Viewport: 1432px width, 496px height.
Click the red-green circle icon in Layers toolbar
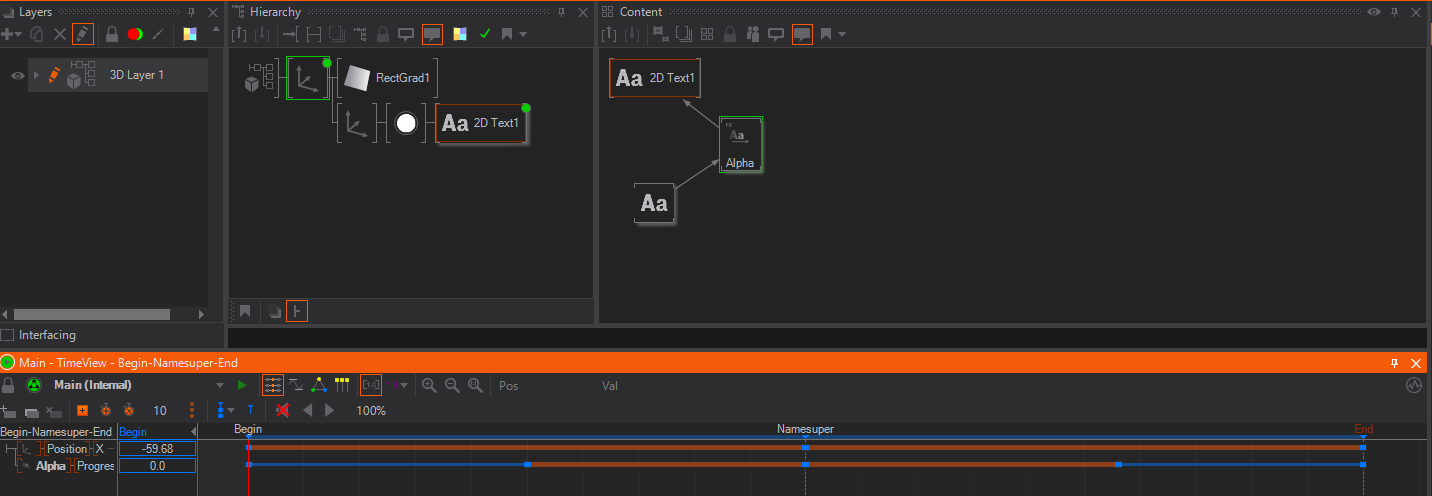pos(134,34)
